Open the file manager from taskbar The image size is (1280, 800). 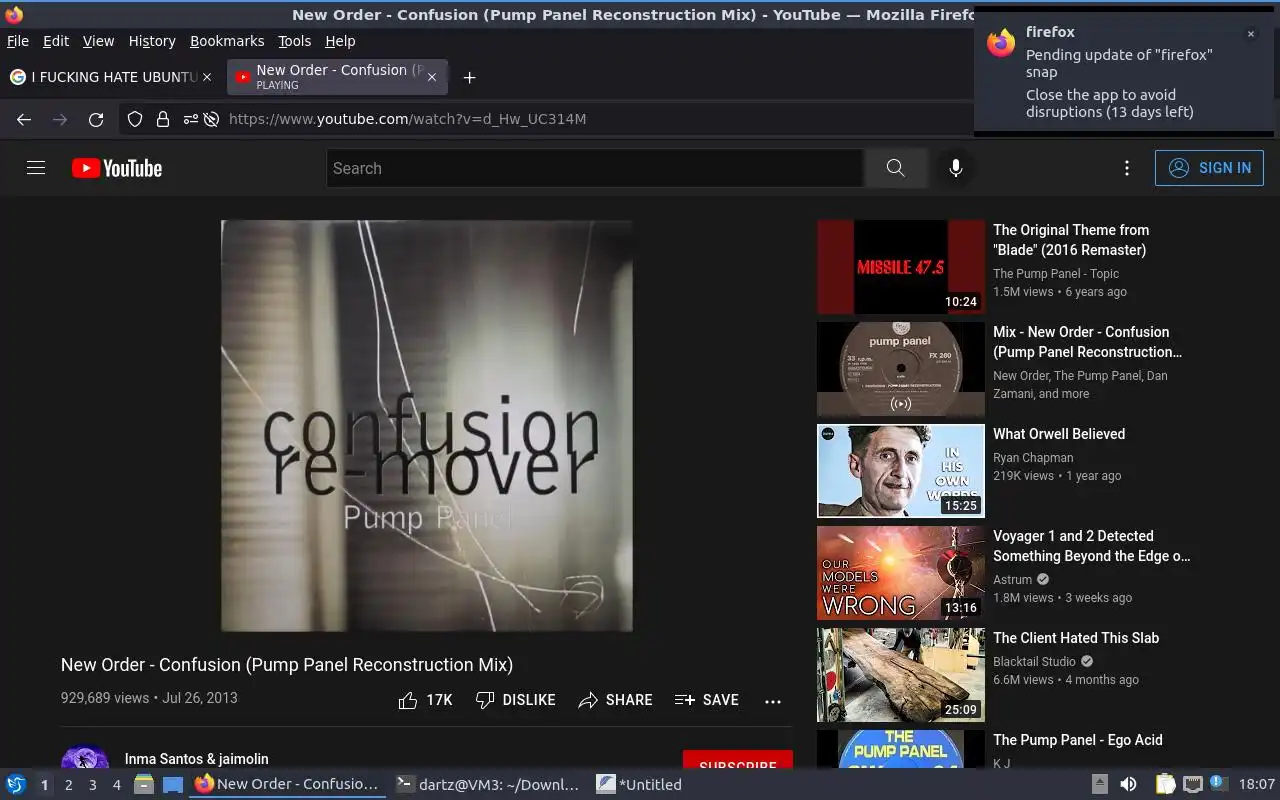click(144, 784)
